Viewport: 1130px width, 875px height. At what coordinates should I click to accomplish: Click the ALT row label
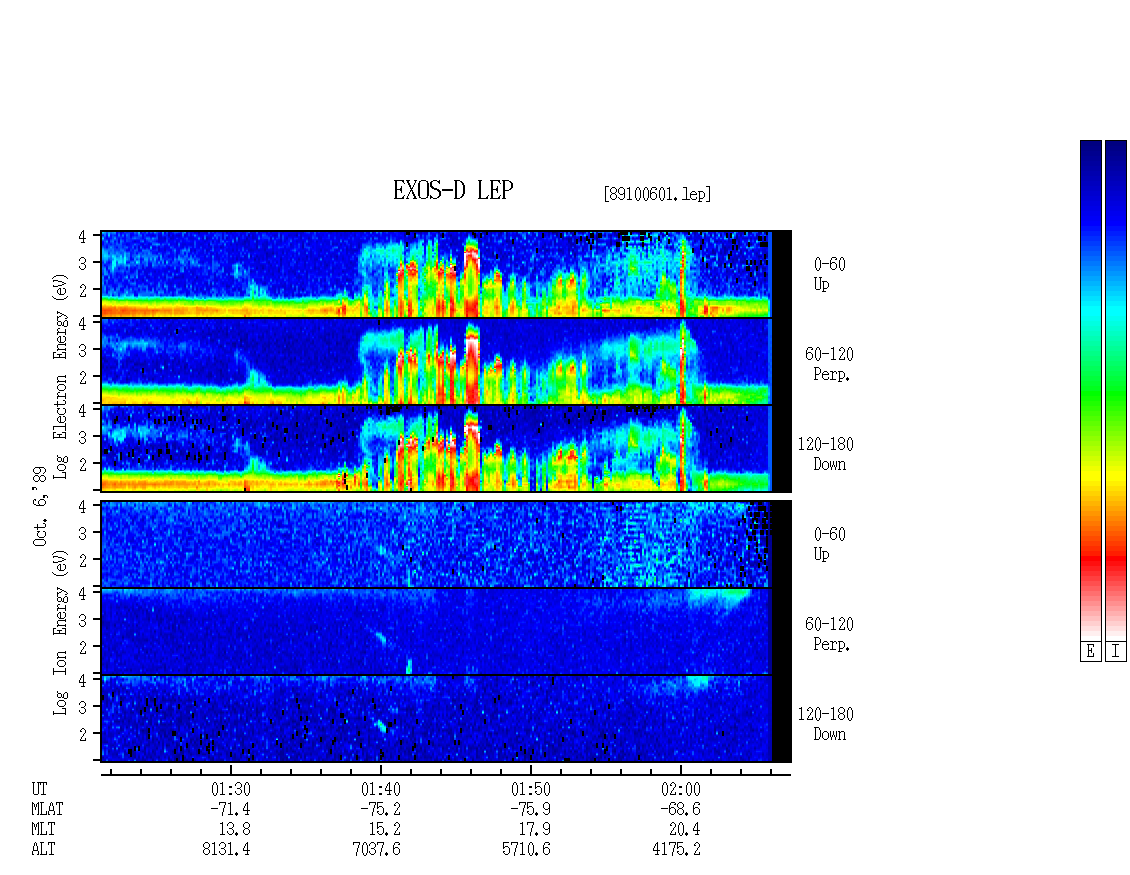click(x=43, y=850)
